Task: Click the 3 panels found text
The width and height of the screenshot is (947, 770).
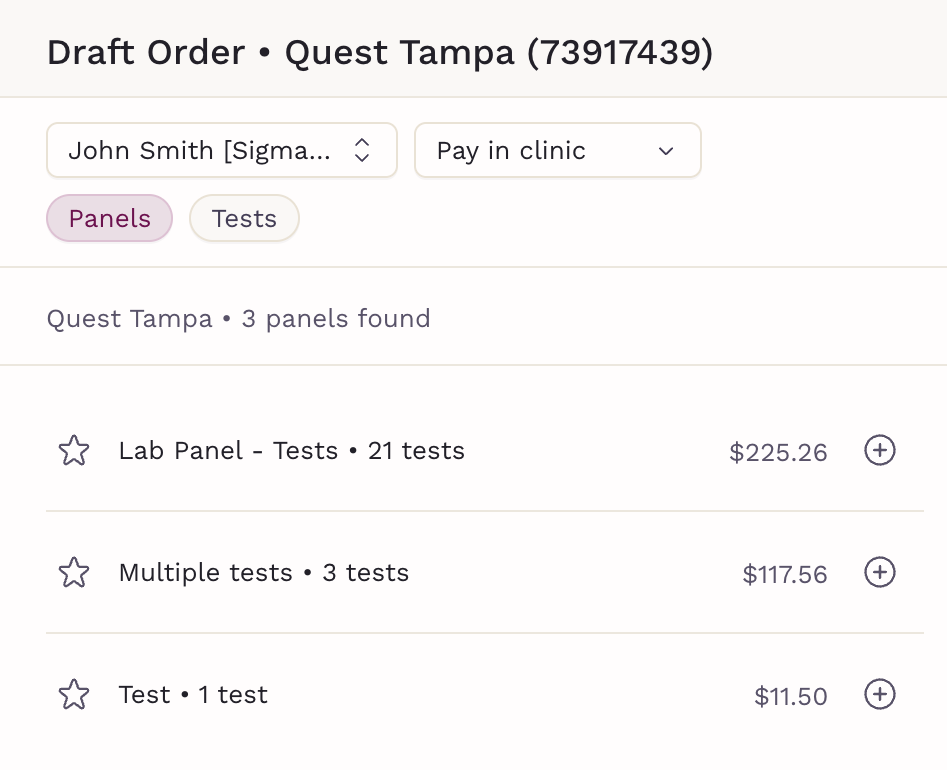Action: tap(336, 319)
